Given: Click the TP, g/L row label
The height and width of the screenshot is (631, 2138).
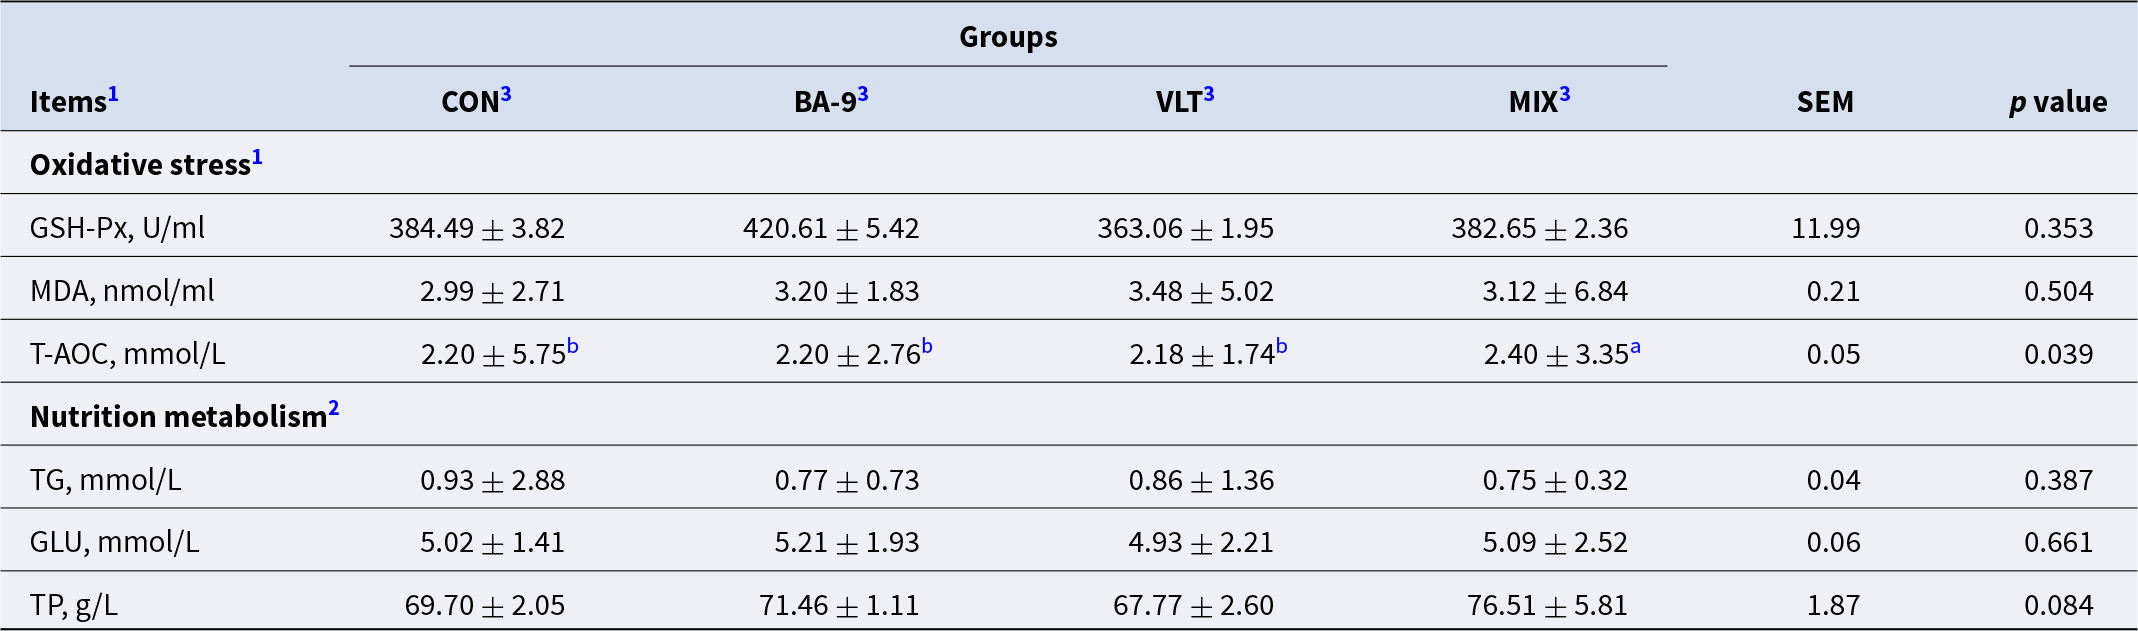Looking at the screenshot, I should pyautogui.click(x=73, y=605).
